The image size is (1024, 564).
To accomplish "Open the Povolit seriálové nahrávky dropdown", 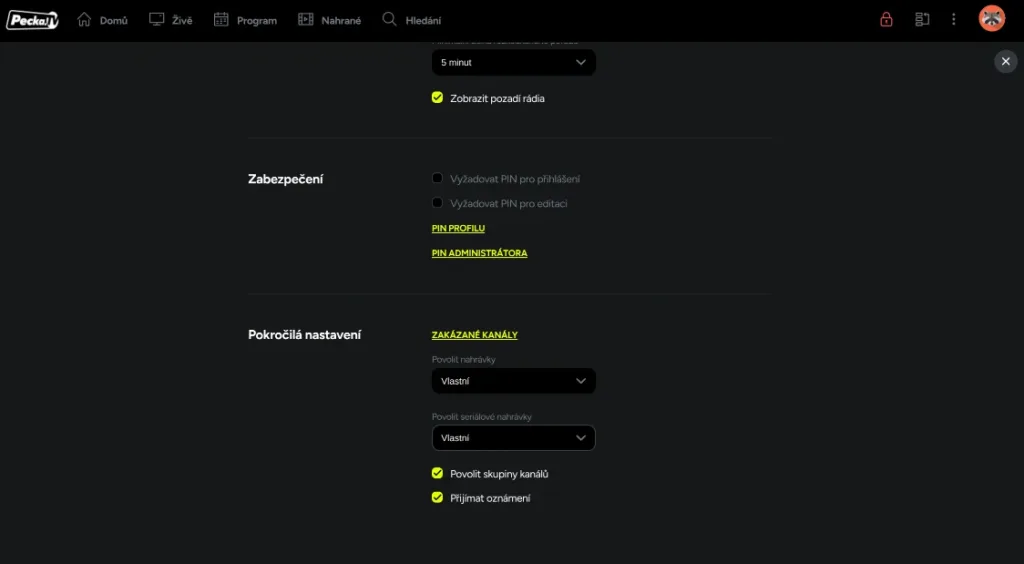I will pyautogui.click(x=513, y=438).
